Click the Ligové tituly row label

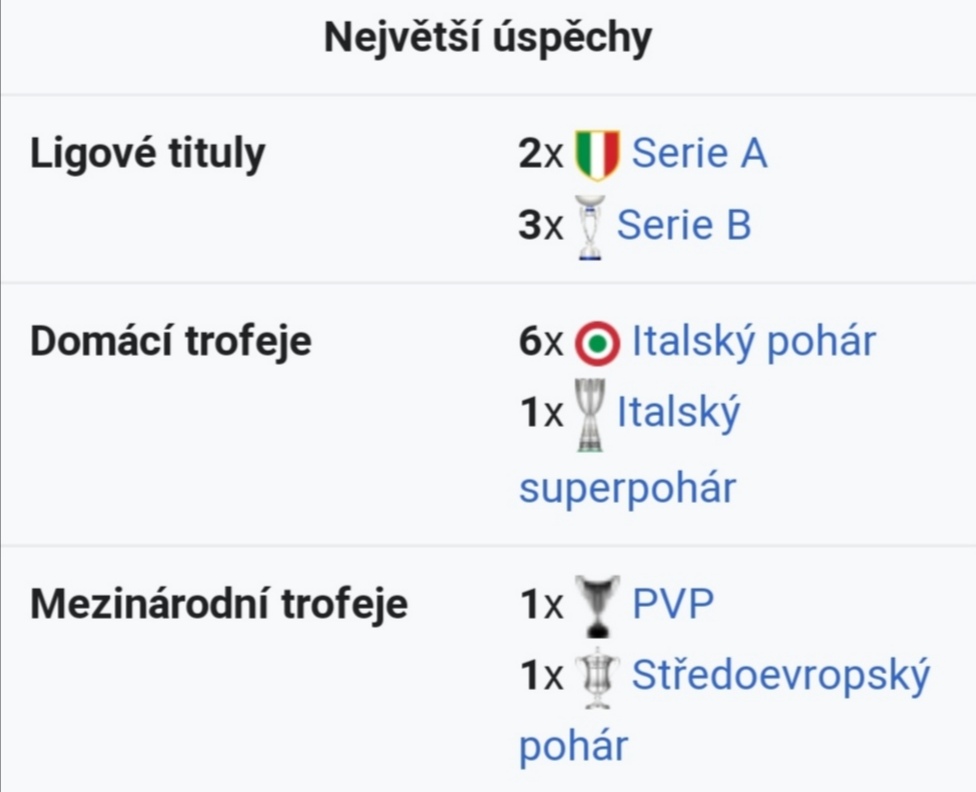coord(148,154)
